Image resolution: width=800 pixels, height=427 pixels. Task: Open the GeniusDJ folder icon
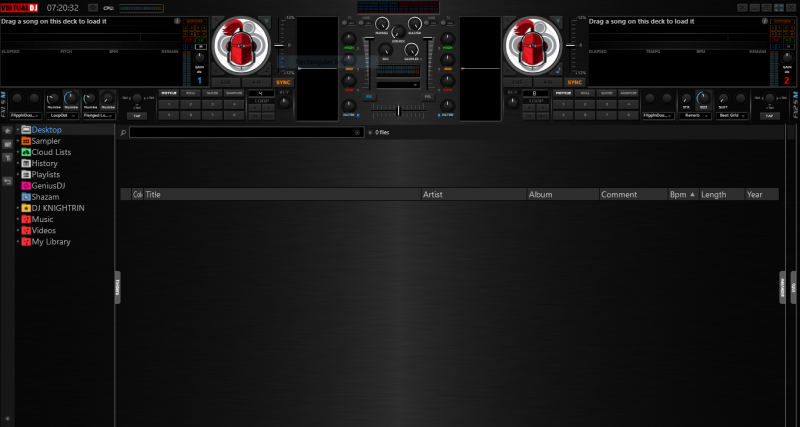pyautogui.click(x=25, y=186)
